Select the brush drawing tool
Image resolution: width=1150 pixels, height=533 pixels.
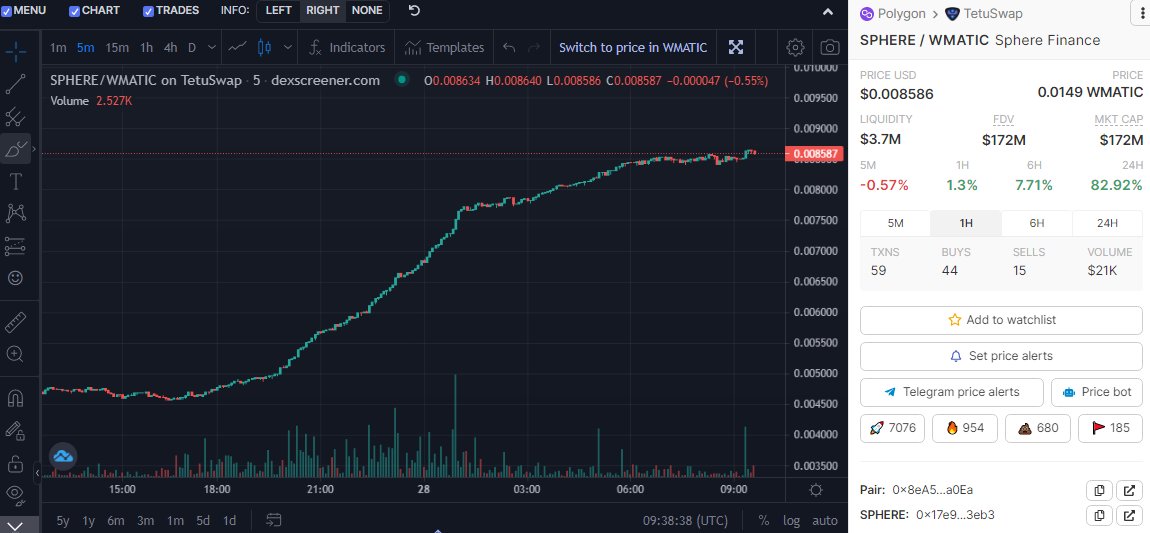(x=15, y=149)
